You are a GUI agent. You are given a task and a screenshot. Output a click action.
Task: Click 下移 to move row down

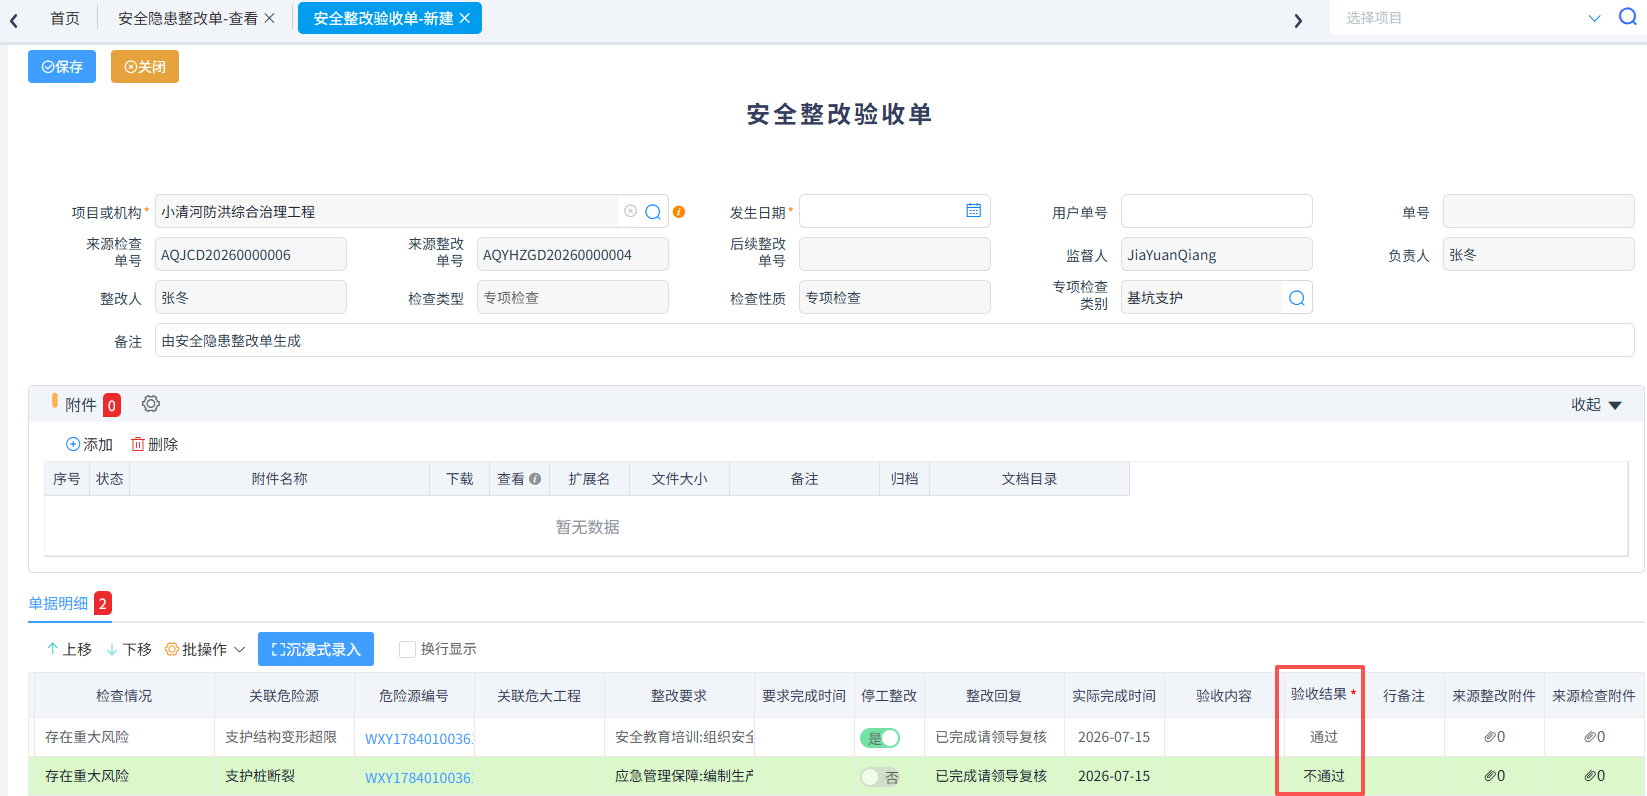(129, 649)
